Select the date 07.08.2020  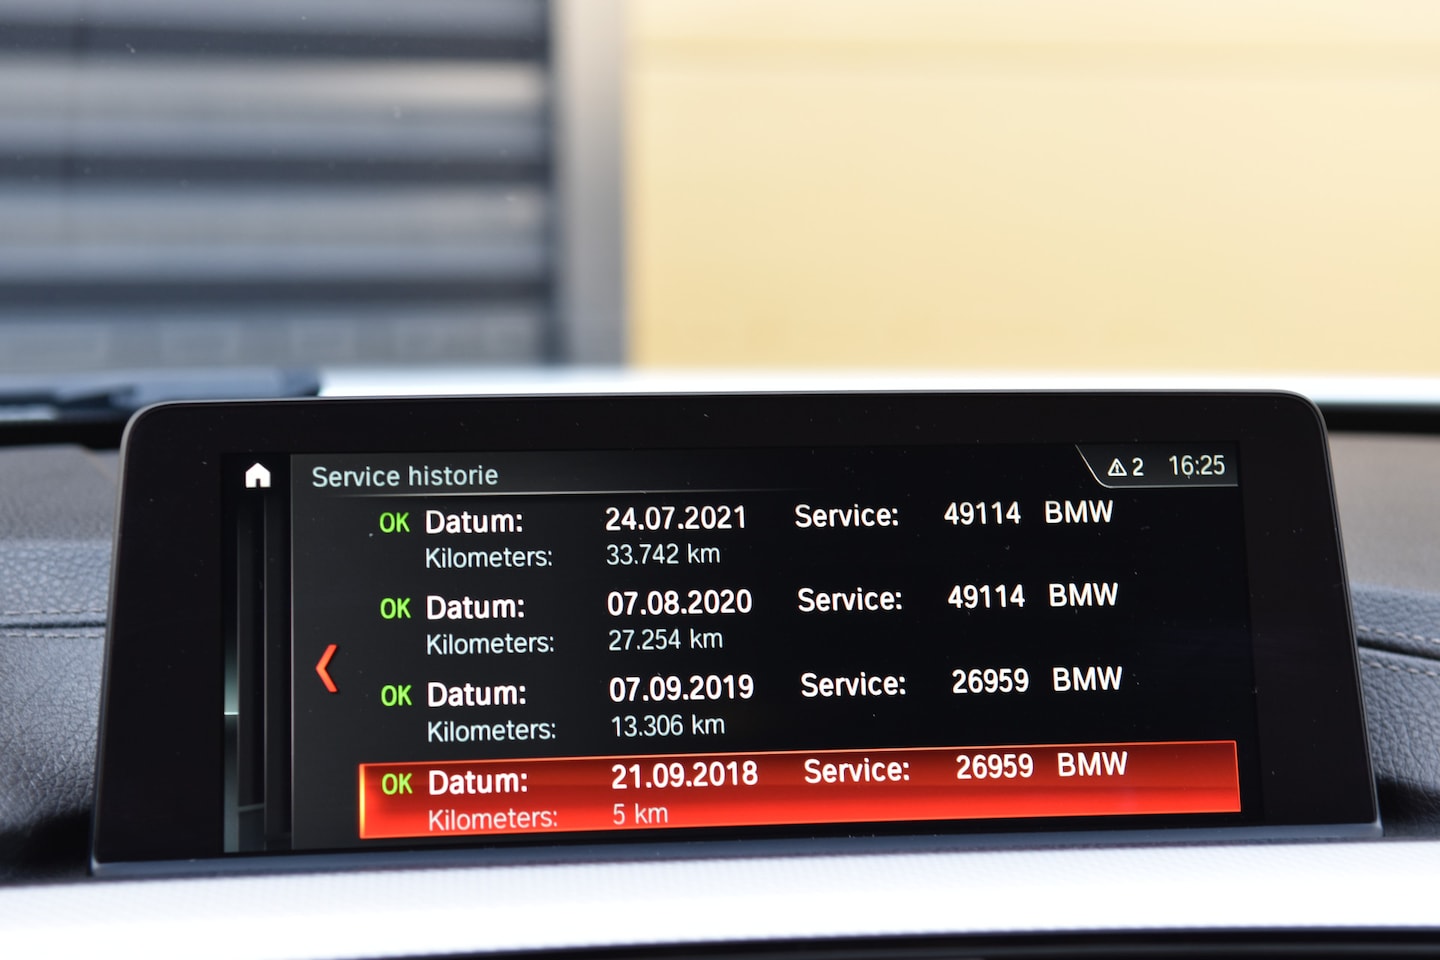click(x=679, y=602)
